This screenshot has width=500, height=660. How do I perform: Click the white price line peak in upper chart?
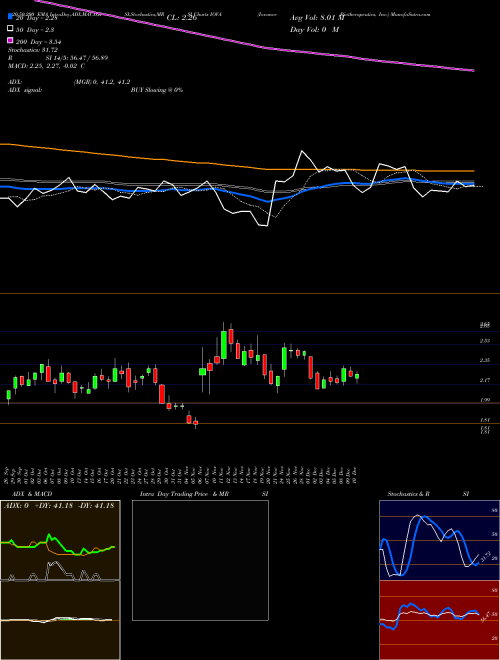[302, 151]
